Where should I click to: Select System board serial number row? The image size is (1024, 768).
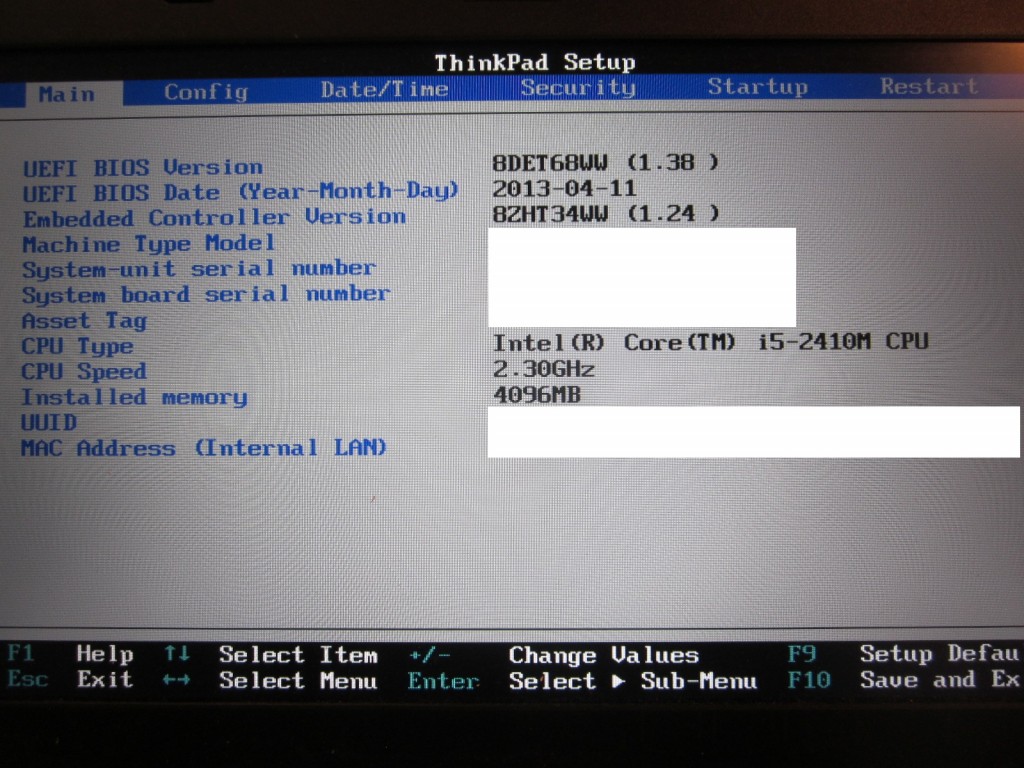coord(206,295)
